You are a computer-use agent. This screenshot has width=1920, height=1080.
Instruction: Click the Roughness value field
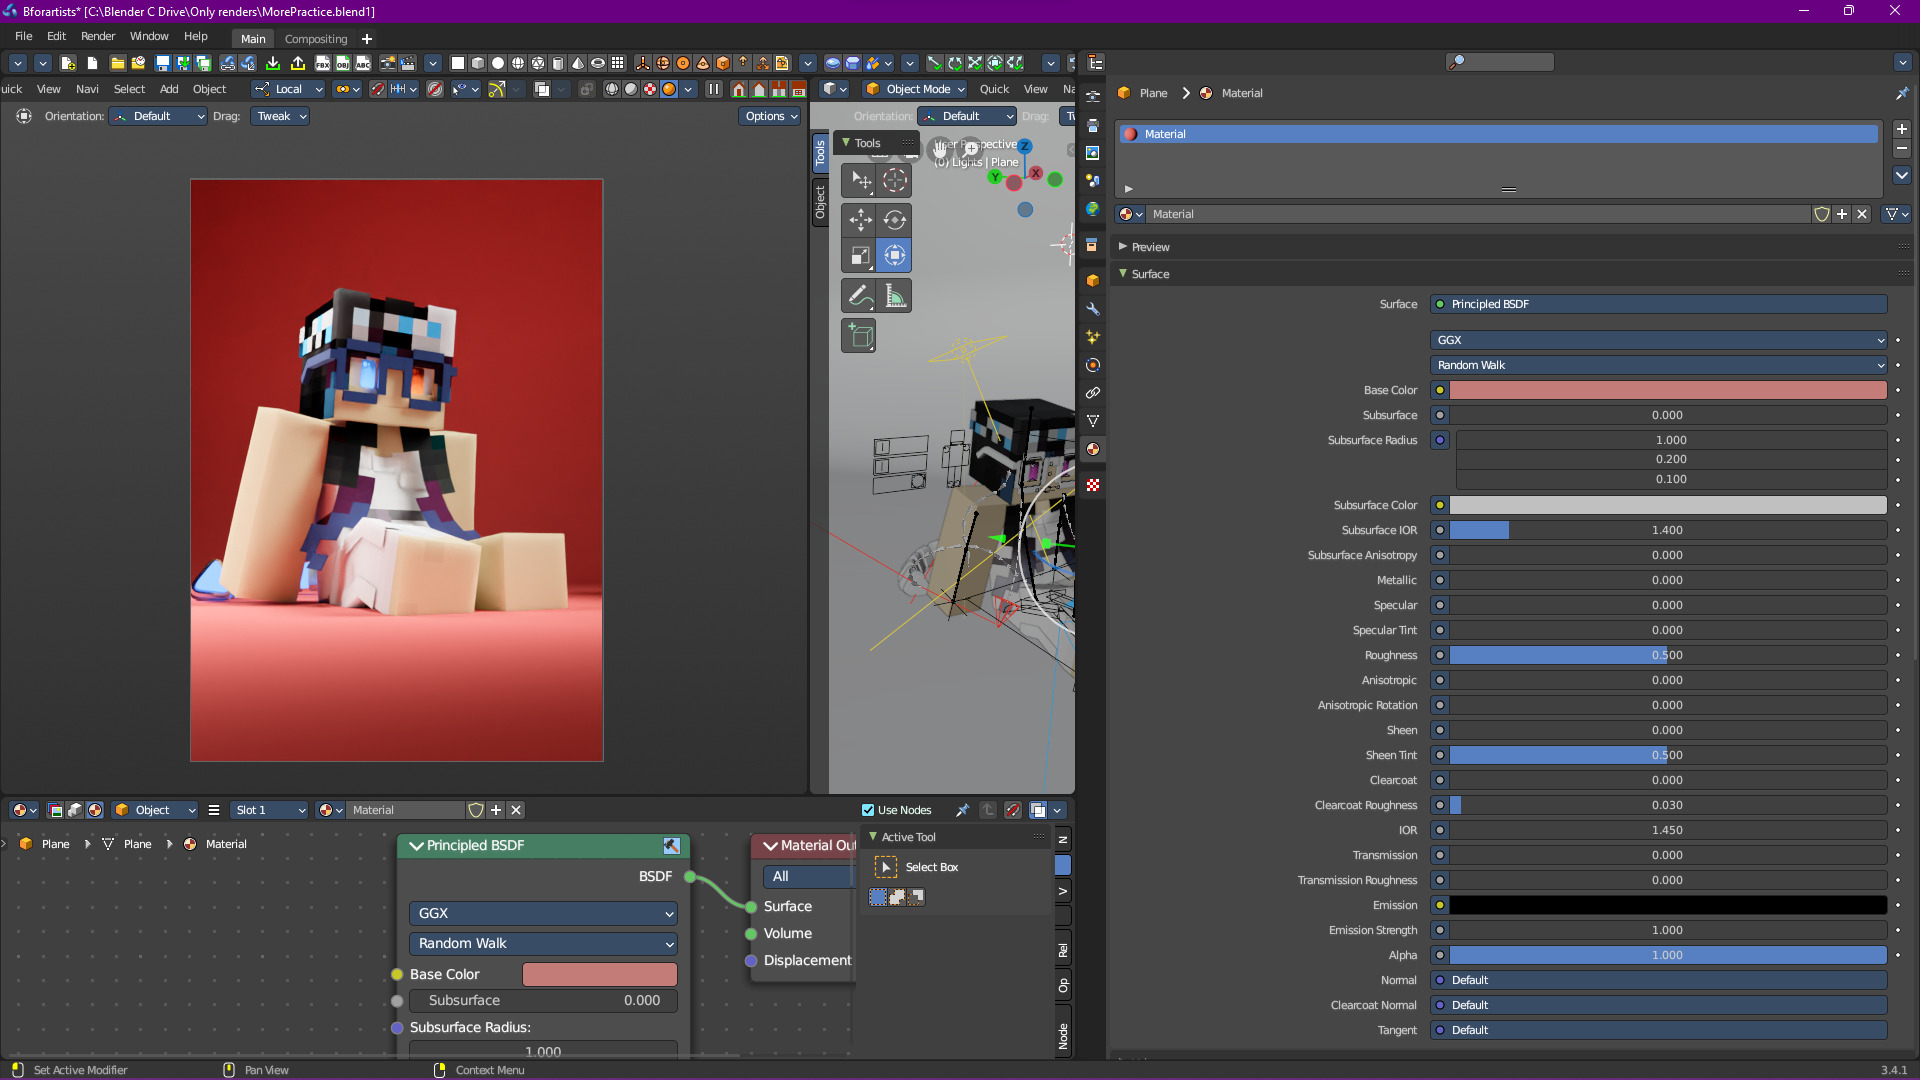tap(1668, 655)
